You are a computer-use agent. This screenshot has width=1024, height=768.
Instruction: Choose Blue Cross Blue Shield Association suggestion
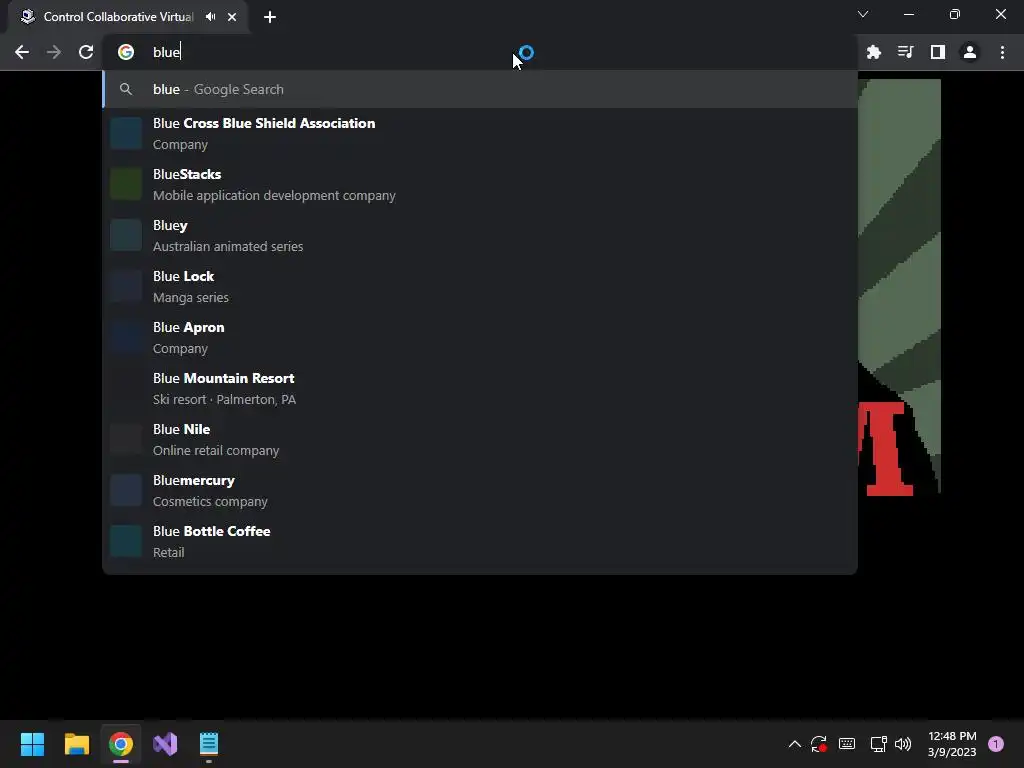[480, 133]
